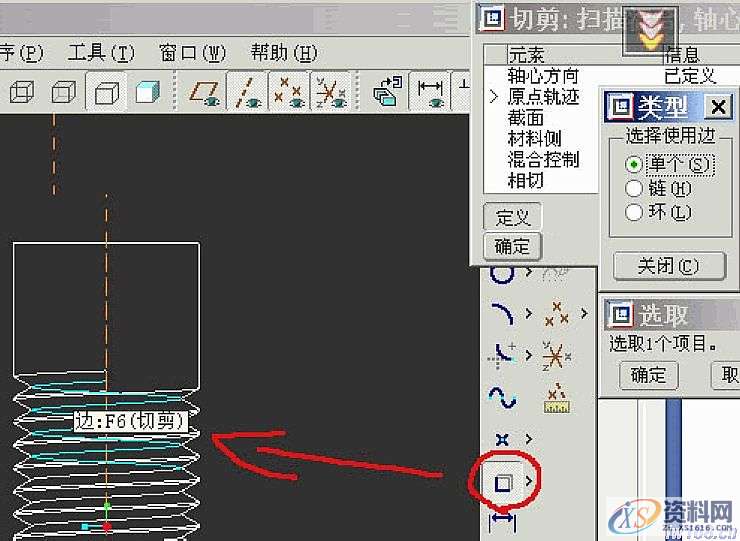Select the no hidden line display
The image size is (740, 541).
(106, 92)
